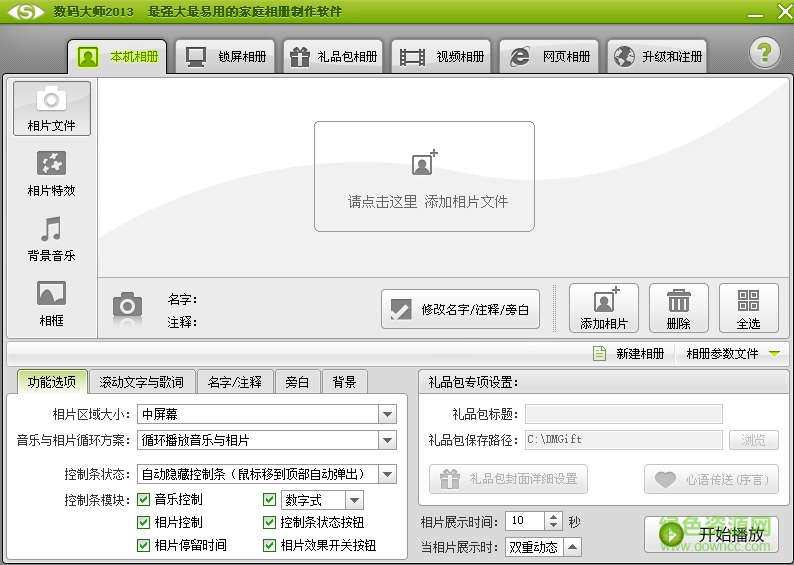Select the 旁白 tab
The width and height of the screenshot is (794, 565).
click(x=297, y=382)
